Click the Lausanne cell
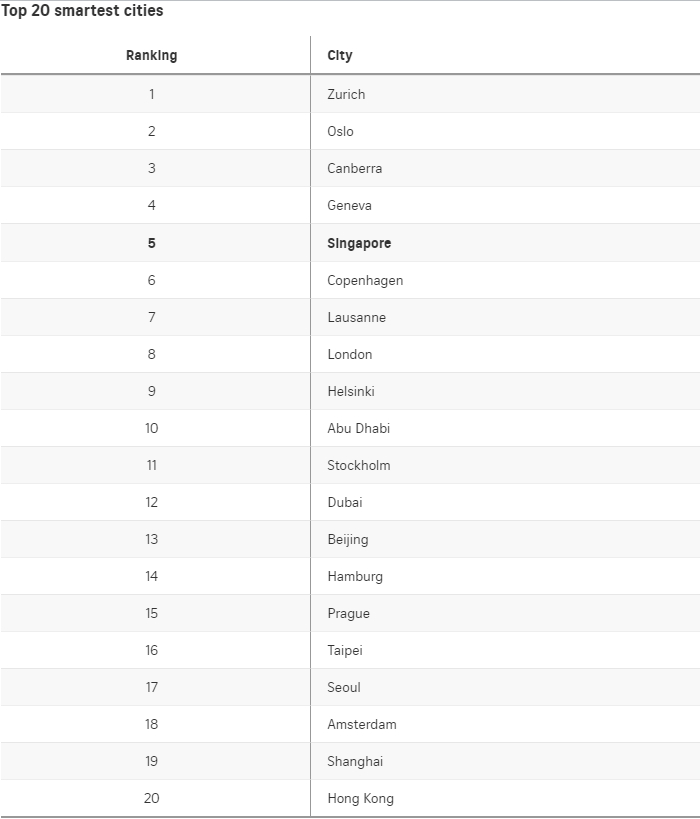 pyautogui.click(x=356, y=318)
